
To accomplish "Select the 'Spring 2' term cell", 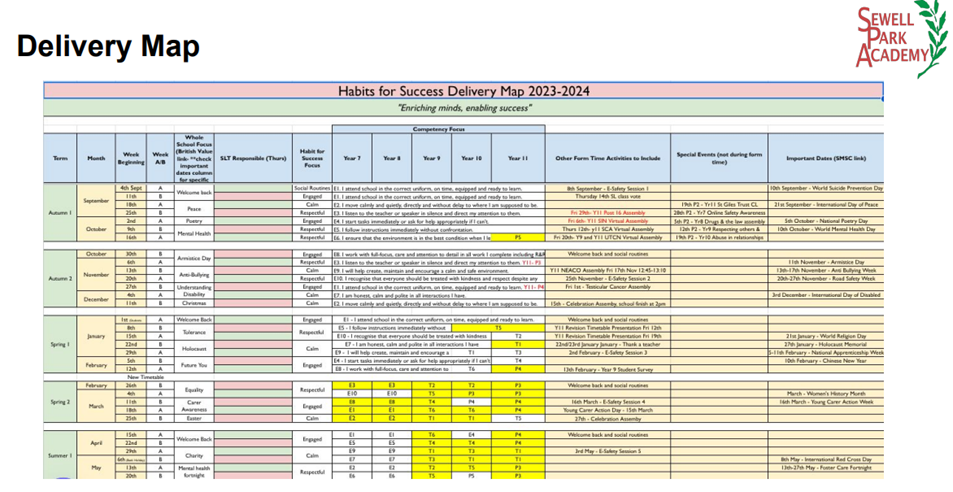I will (x=60, y=402).
